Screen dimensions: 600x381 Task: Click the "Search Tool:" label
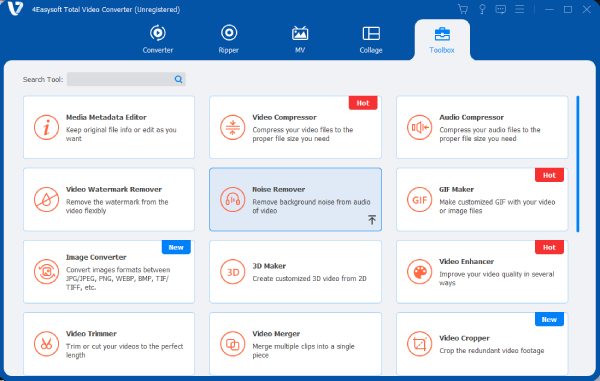tap(43, 80)
